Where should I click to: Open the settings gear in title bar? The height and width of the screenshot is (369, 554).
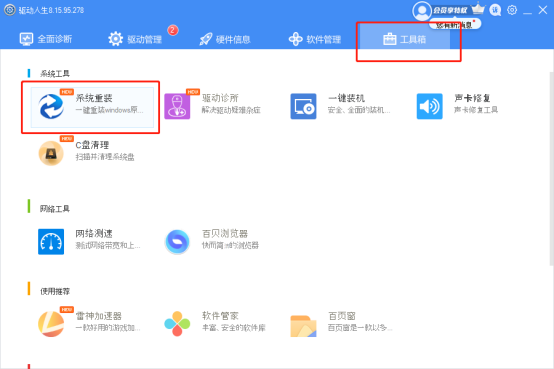tap(512, 10)
